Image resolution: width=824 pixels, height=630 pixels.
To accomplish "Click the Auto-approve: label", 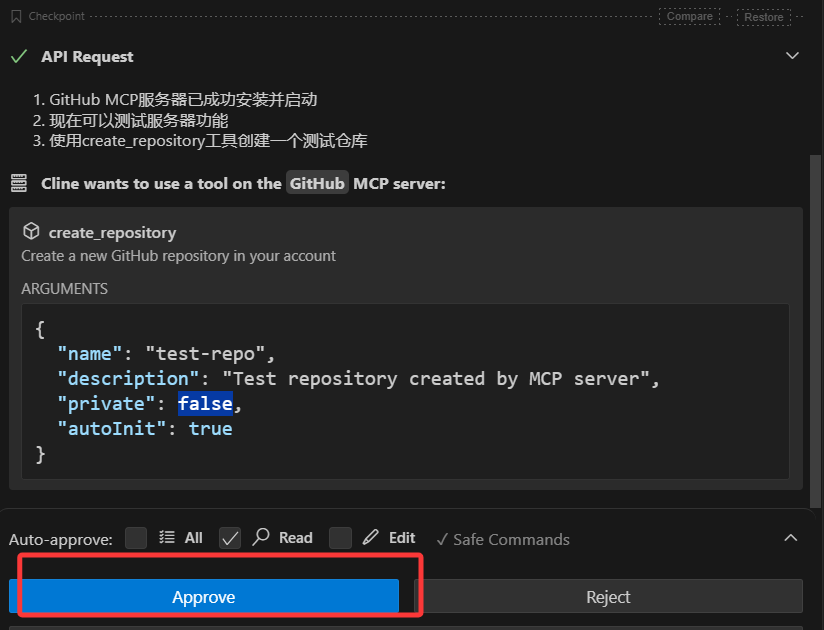I will 60,540.
